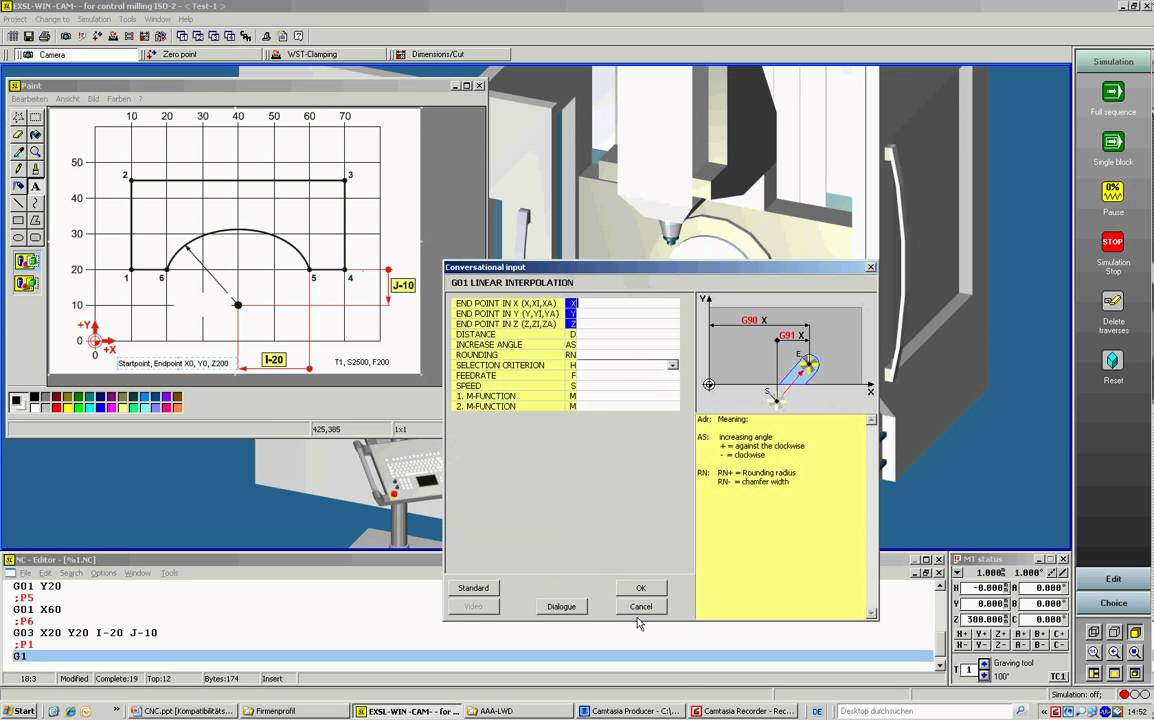Switch to the WST-Clamping tab

point(327,54)
